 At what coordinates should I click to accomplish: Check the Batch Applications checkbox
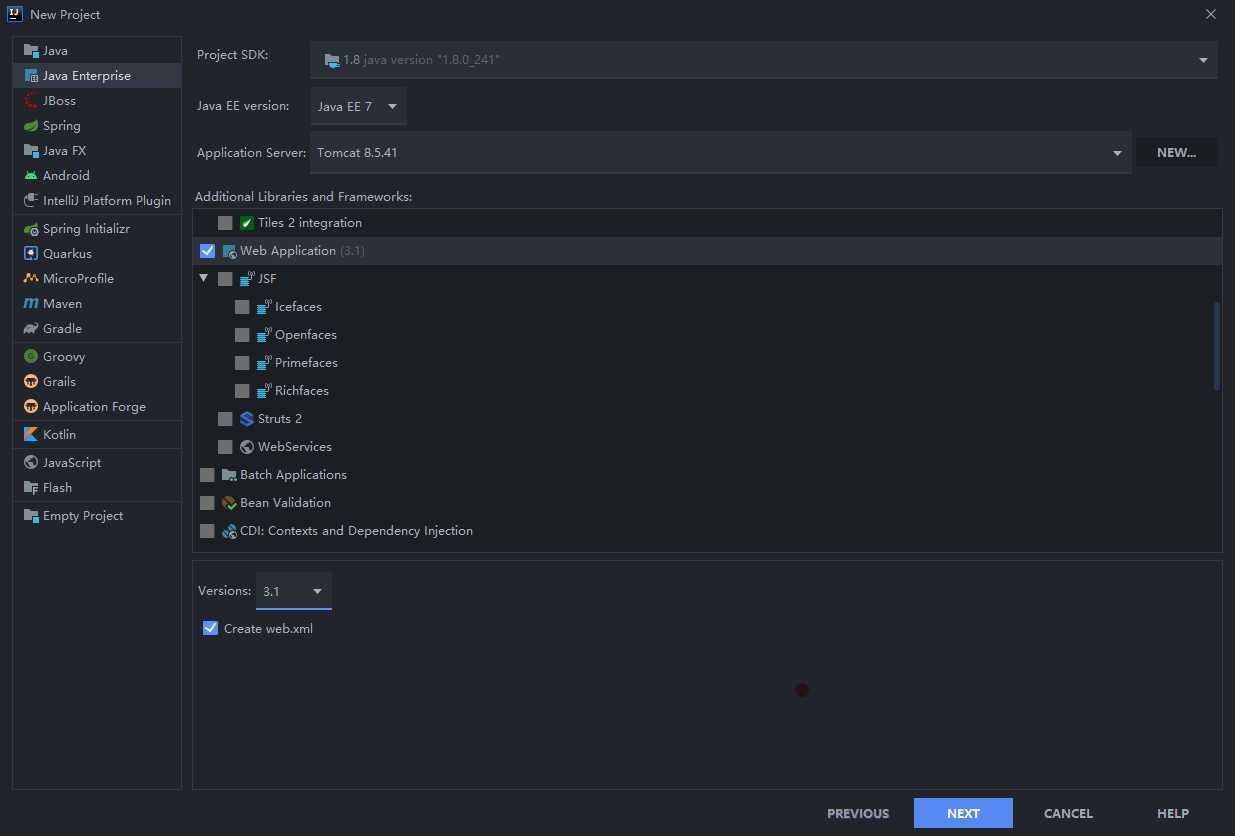207,475
